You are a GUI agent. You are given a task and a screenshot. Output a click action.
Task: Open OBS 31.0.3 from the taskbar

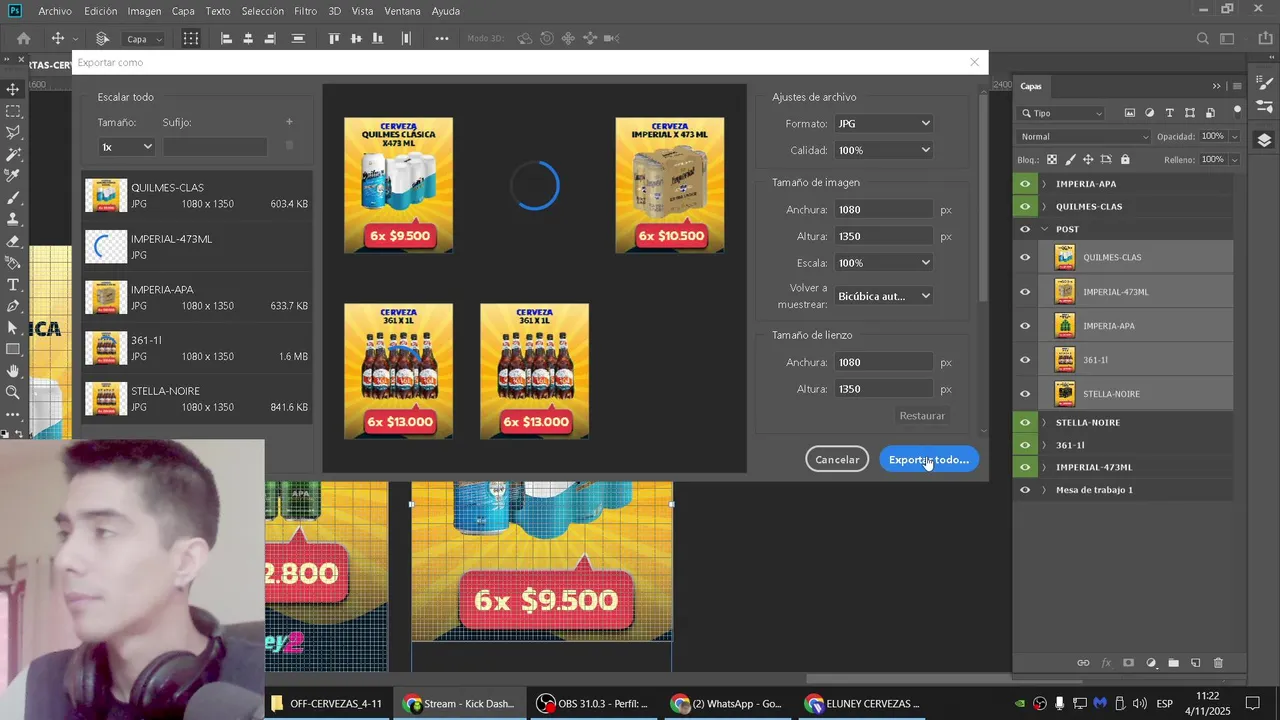(x=592, y=704)
